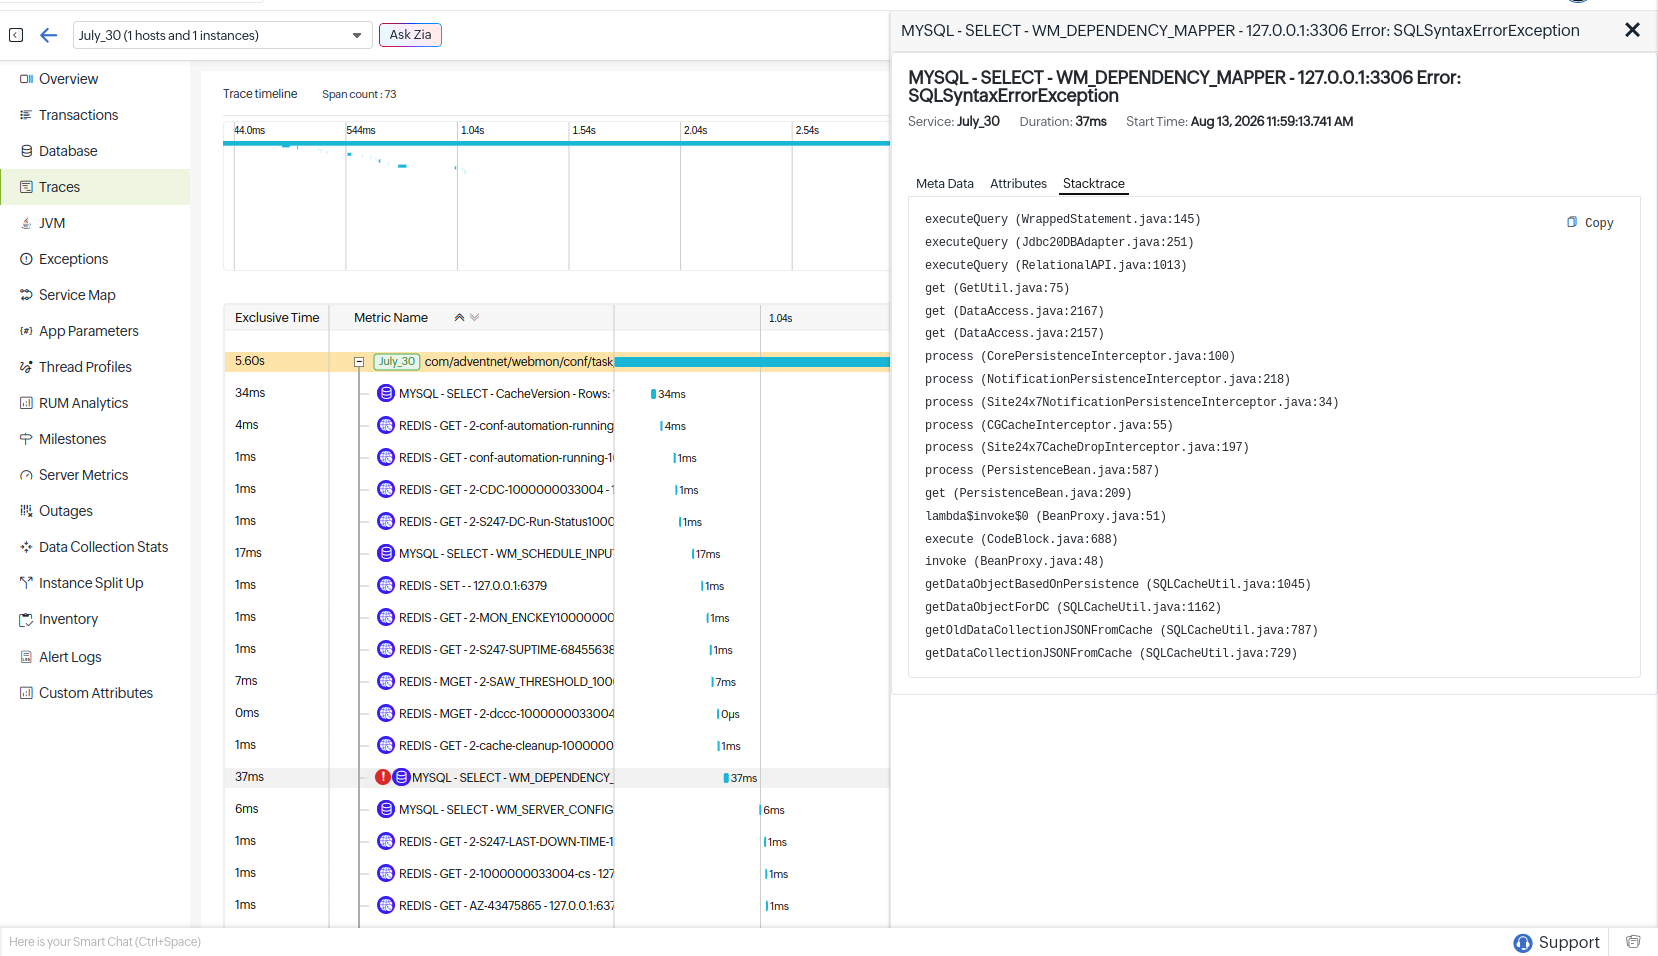Open the Support chat icon
The height and width of the screenshot is (956, 1658).
tap(1523, 943)
